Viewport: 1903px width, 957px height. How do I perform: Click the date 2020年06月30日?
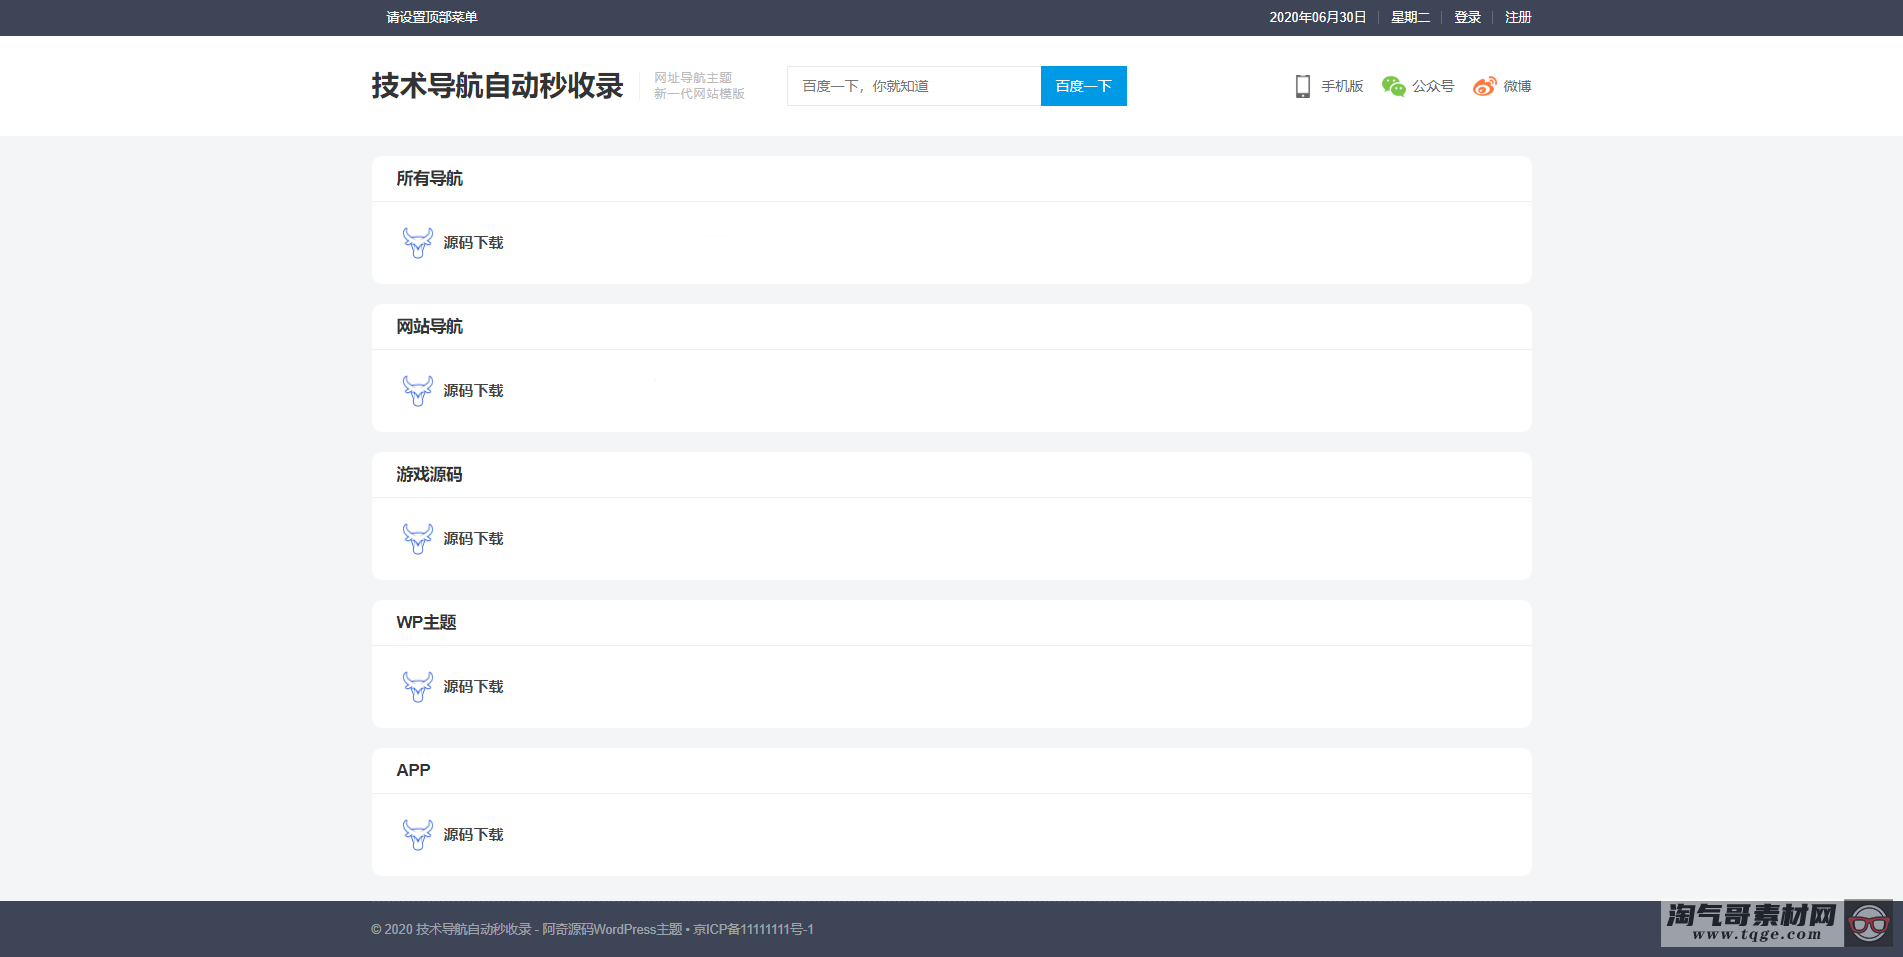coord(1317,17)
